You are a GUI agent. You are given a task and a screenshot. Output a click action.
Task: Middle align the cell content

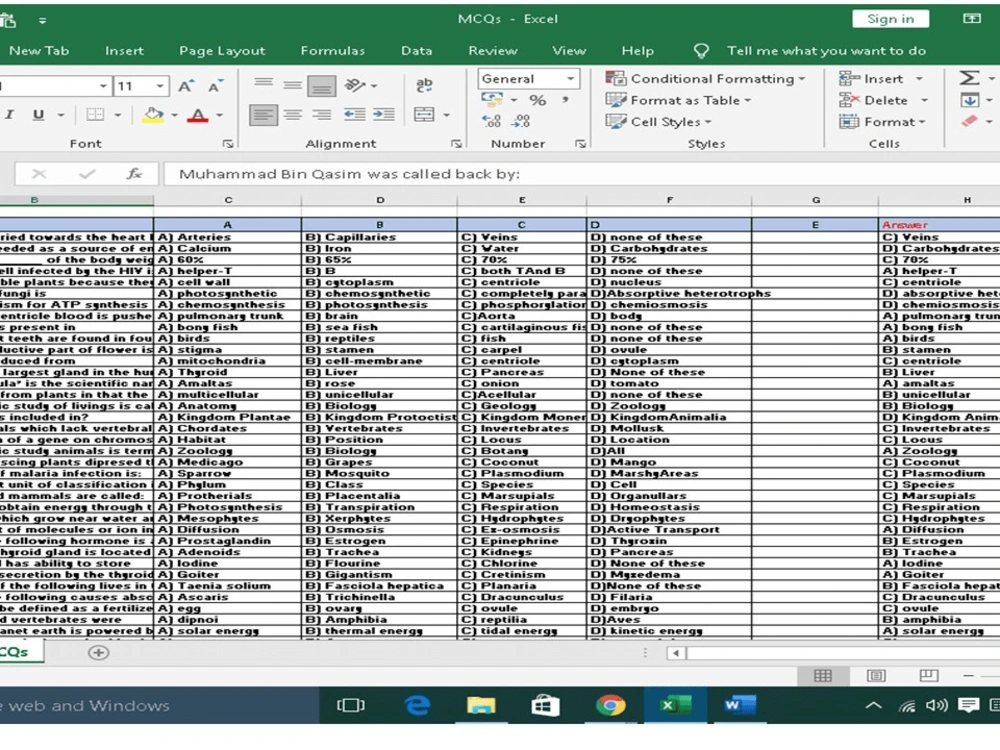(293, 85)
